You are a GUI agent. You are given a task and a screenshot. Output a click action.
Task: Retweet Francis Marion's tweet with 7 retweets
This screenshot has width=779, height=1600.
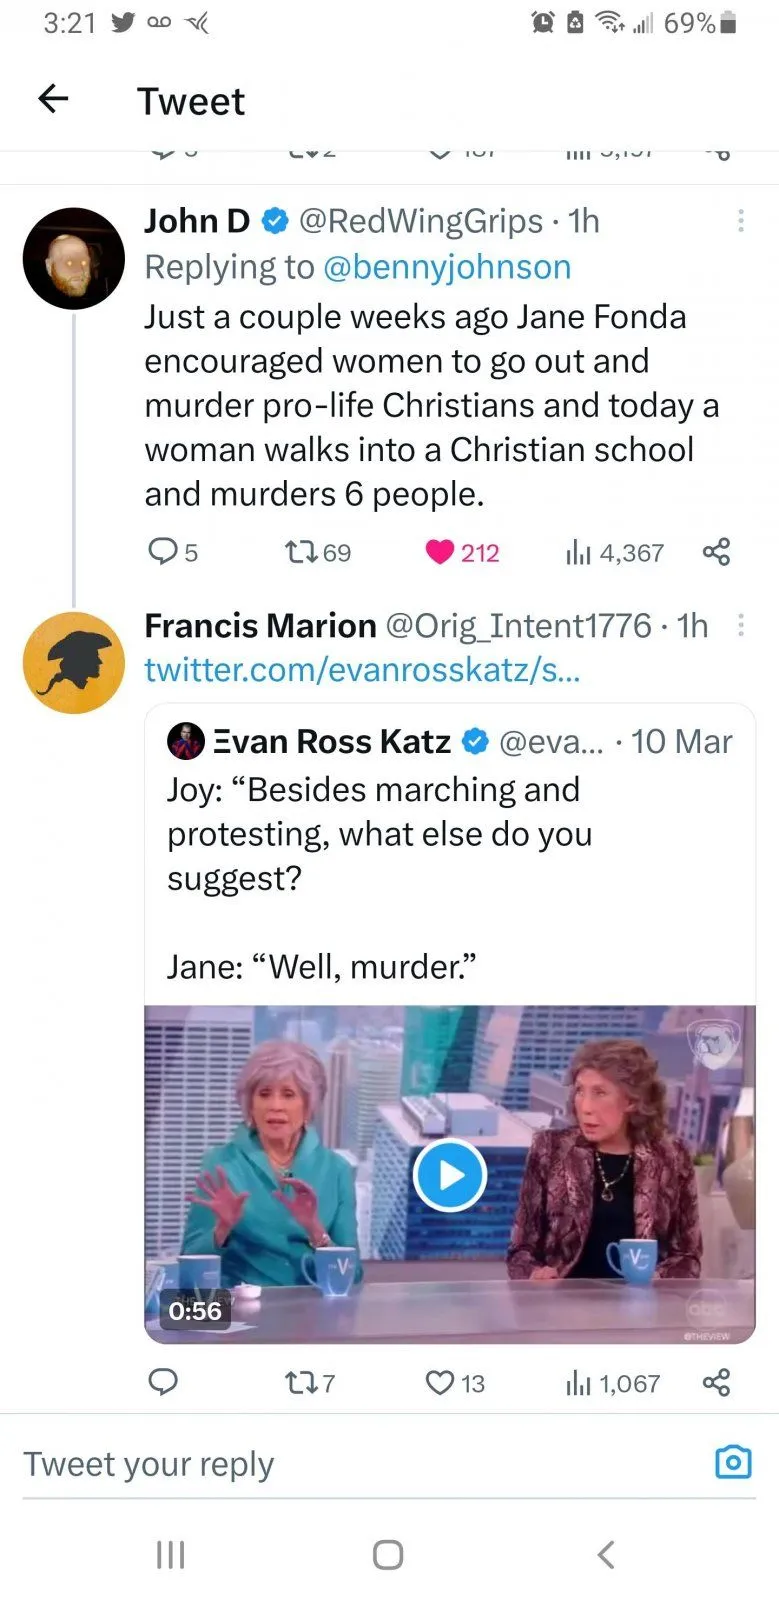(x=300, y=1383)
